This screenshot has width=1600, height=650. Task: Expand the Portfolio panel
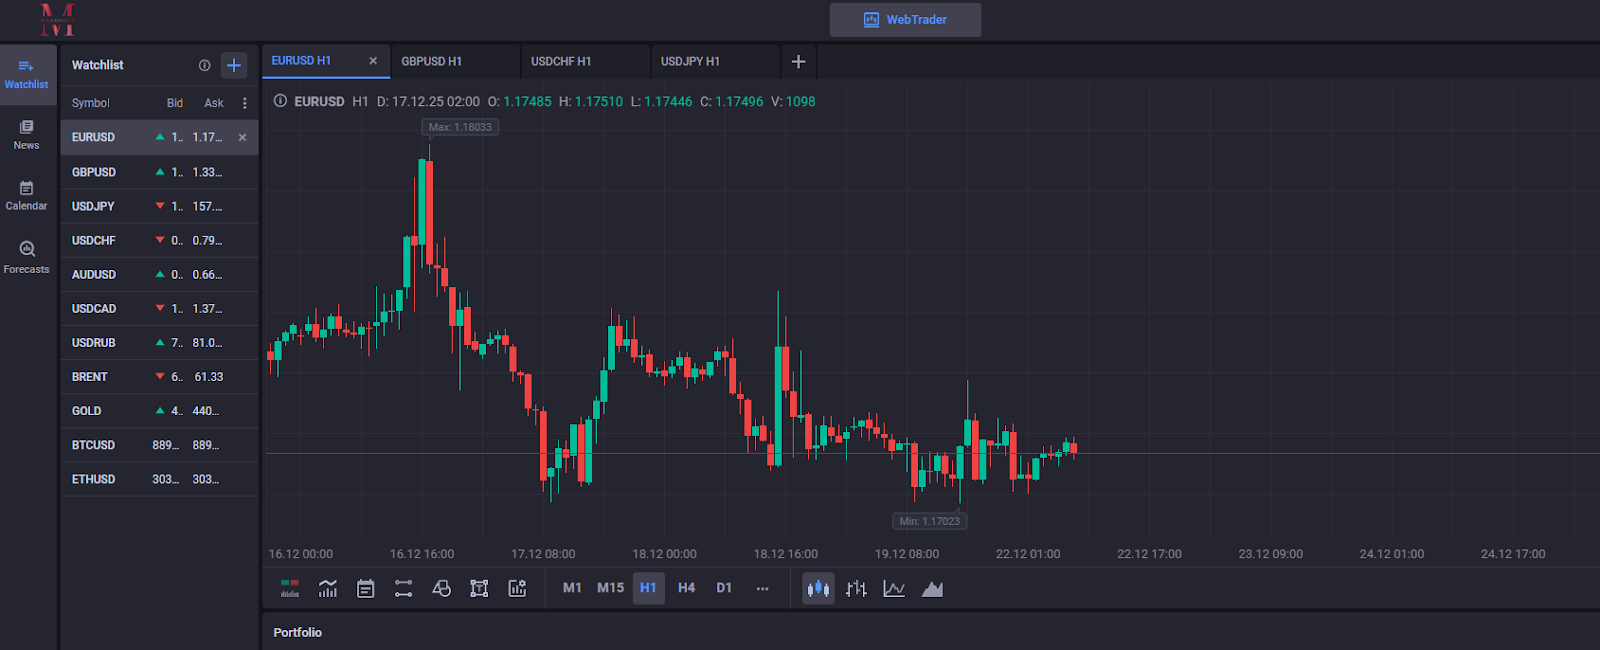(x=298, y=632)
